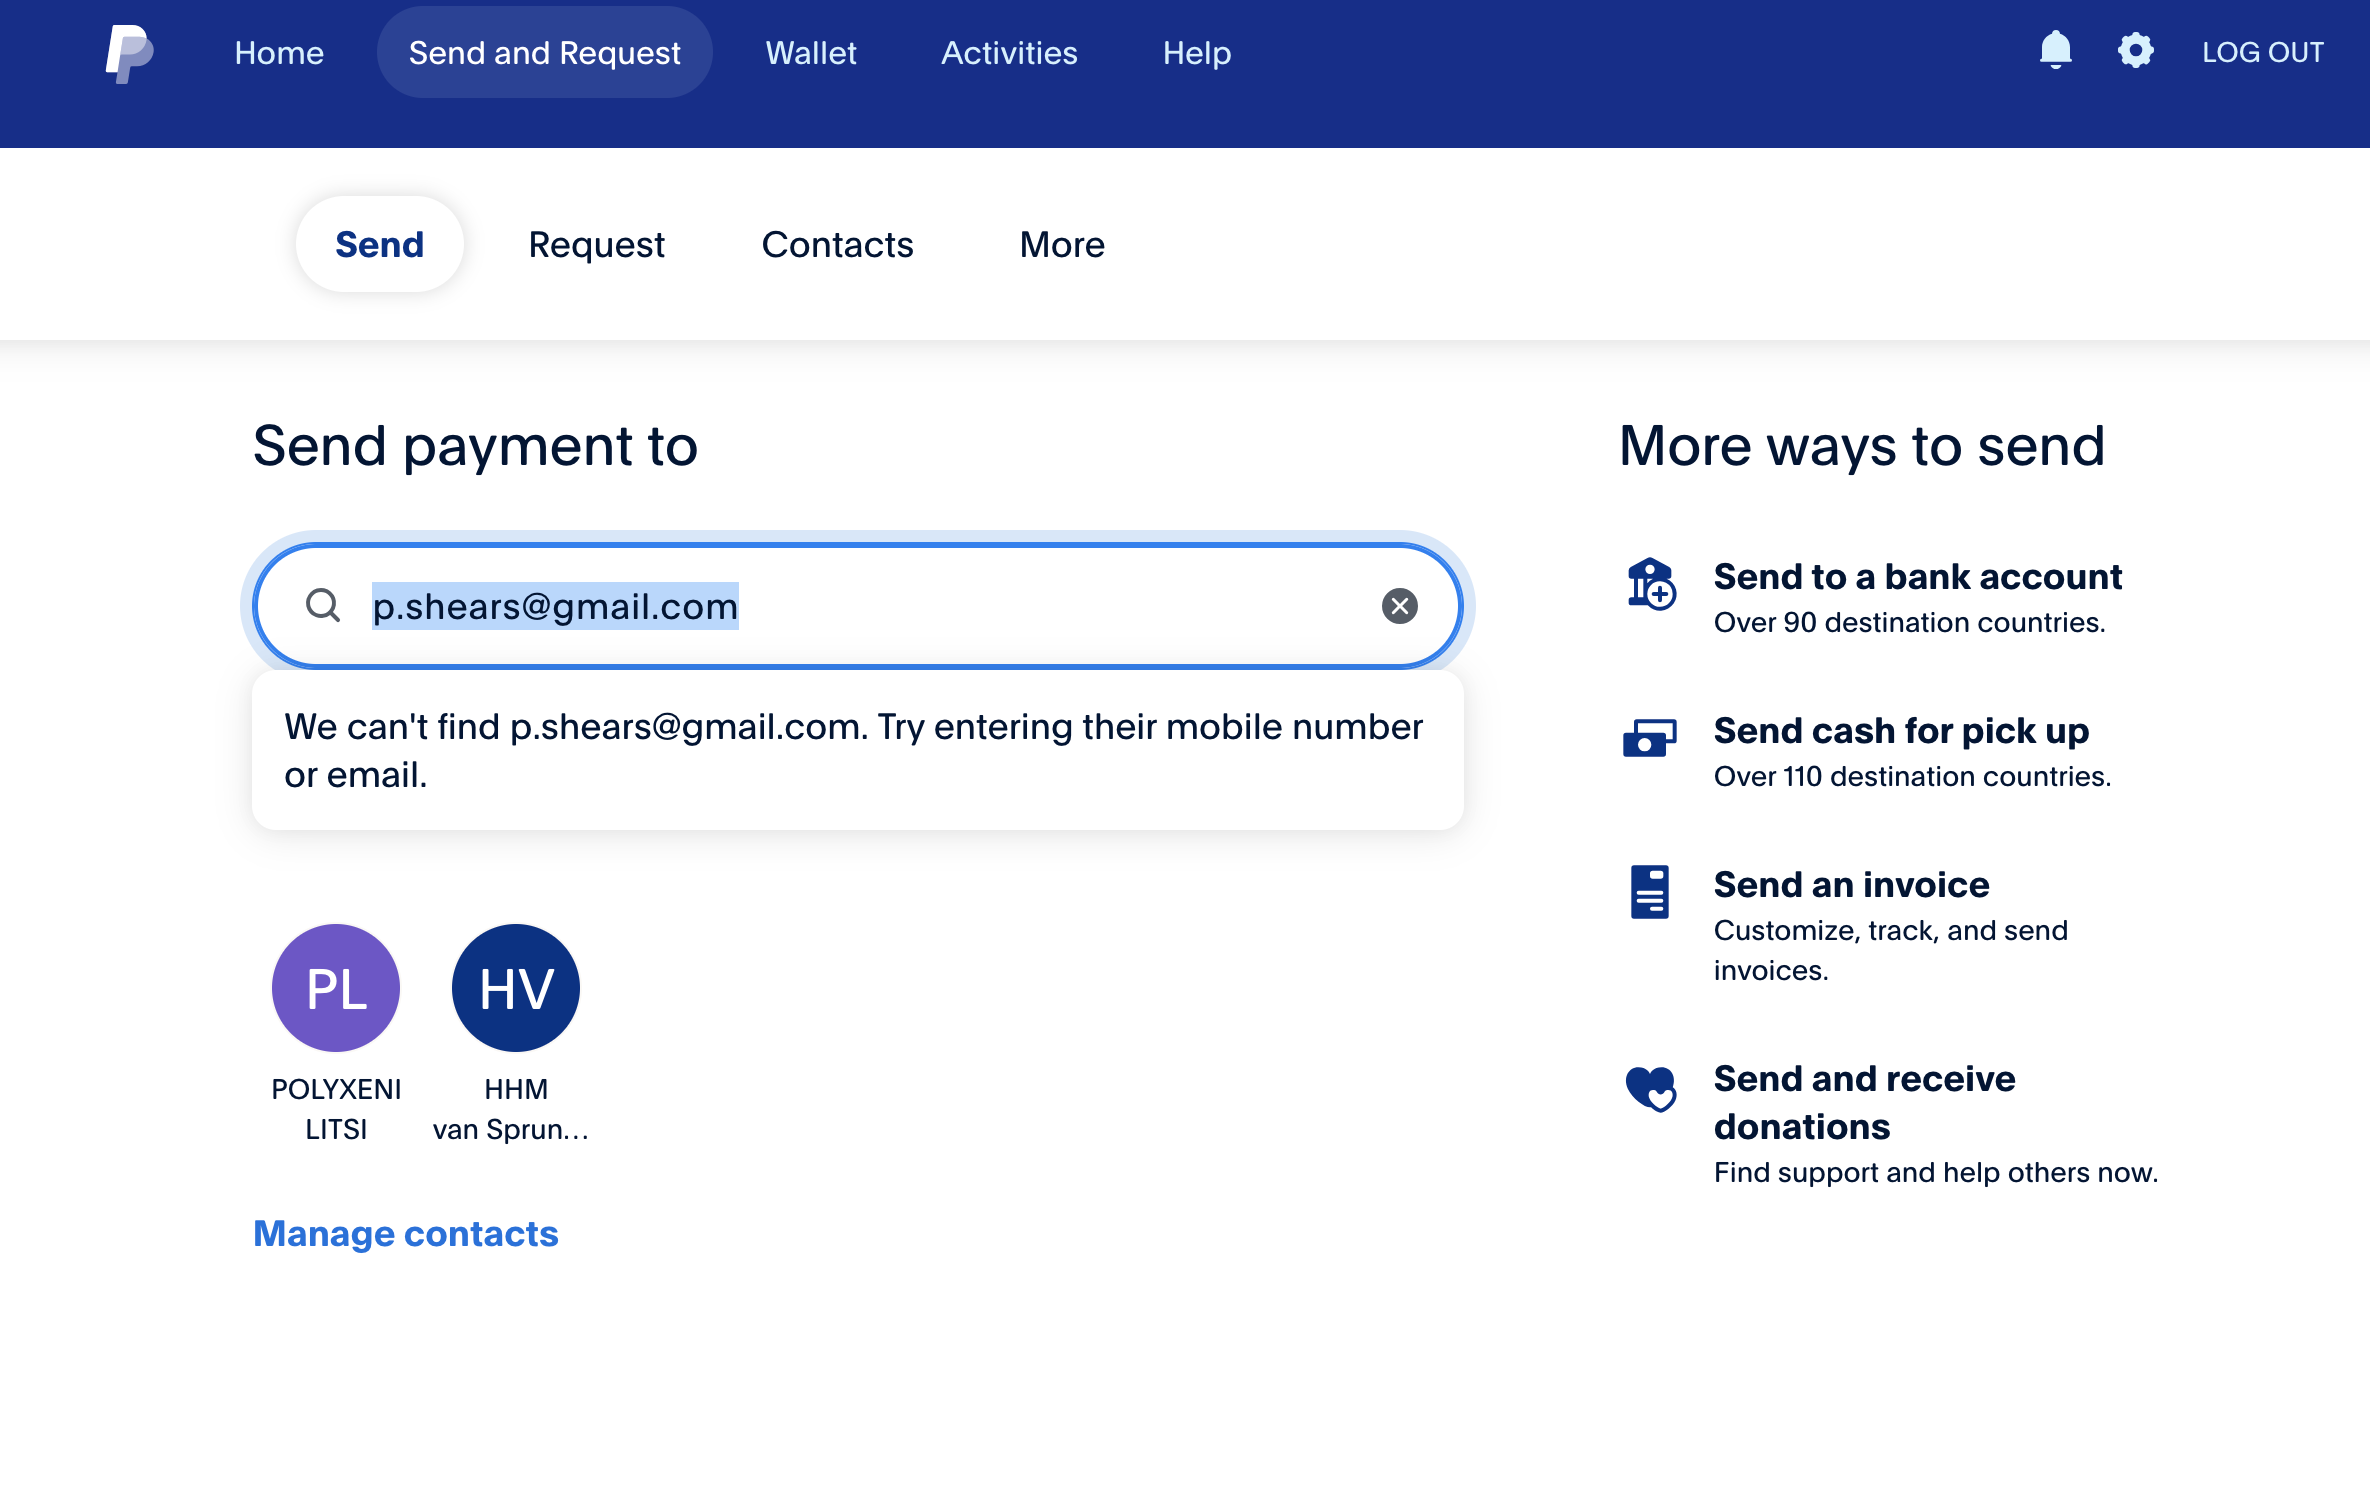Screen dimensions: 2370x1508
Task: Switch to the Request tab
Action: pos(597,244)
